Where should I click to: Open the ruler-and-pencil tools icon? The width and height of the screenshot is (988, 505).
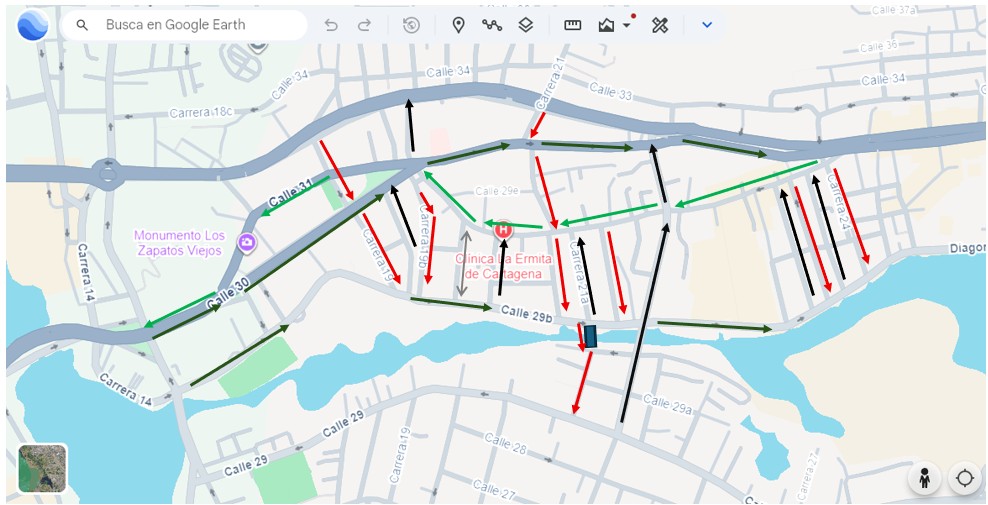click(x=660, y=25)
